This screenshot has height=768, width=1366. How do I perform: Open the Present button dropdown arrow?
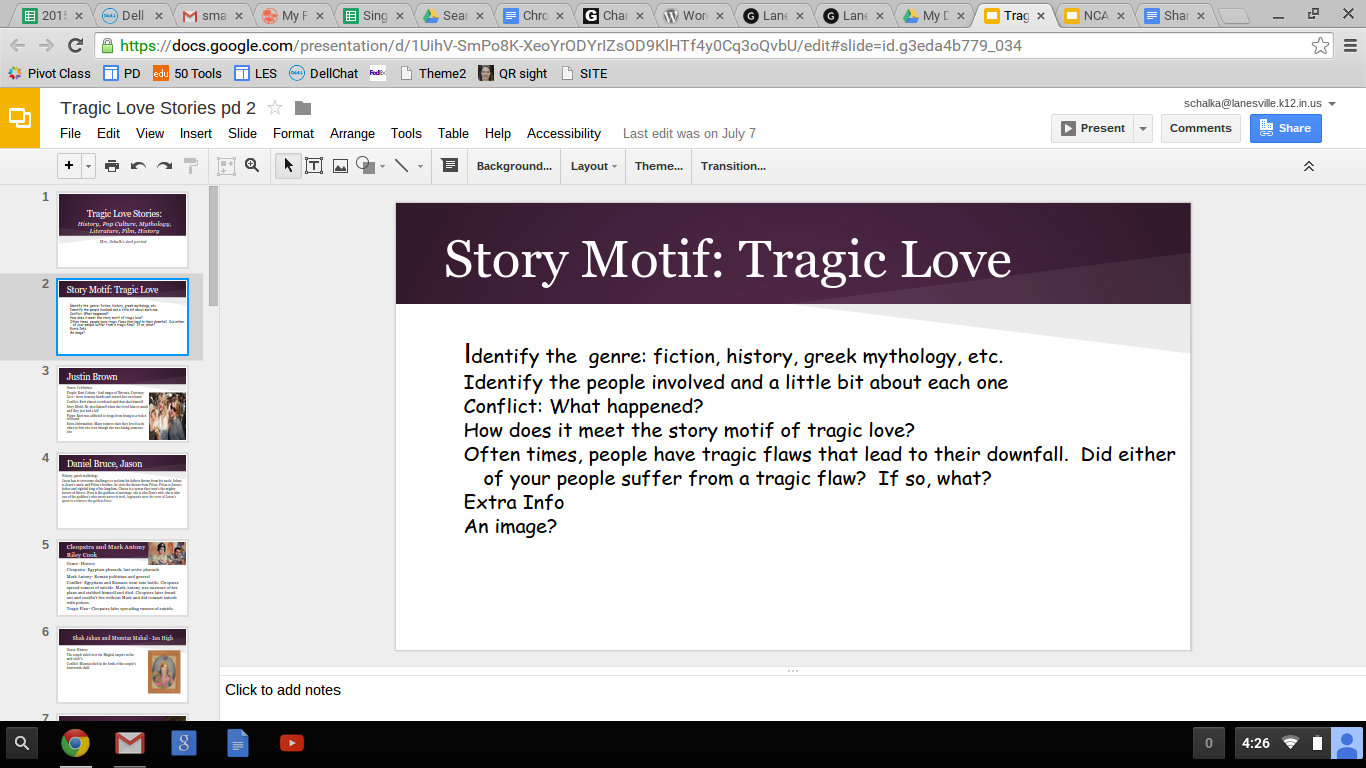(1142, 128)
